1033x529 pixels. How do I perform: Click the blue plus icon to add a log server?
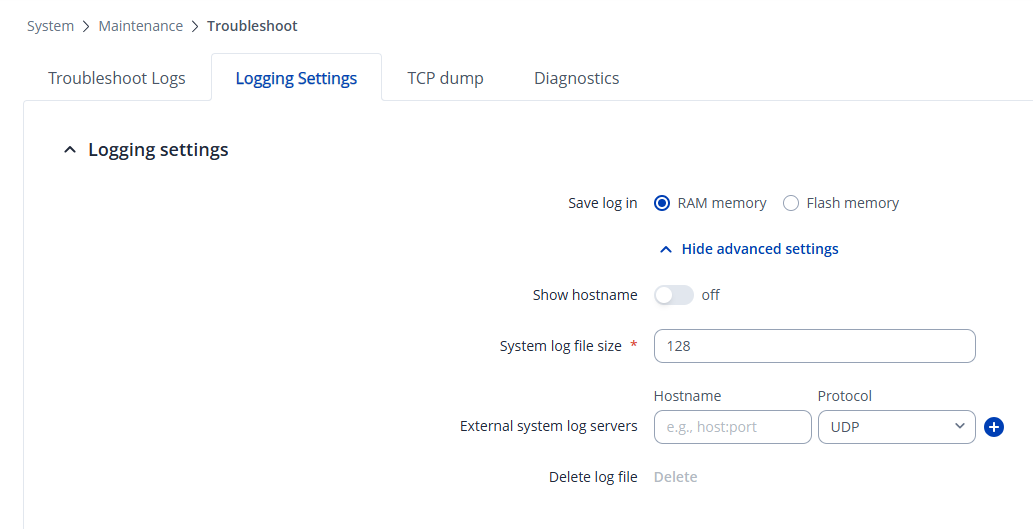click(994, 427)
